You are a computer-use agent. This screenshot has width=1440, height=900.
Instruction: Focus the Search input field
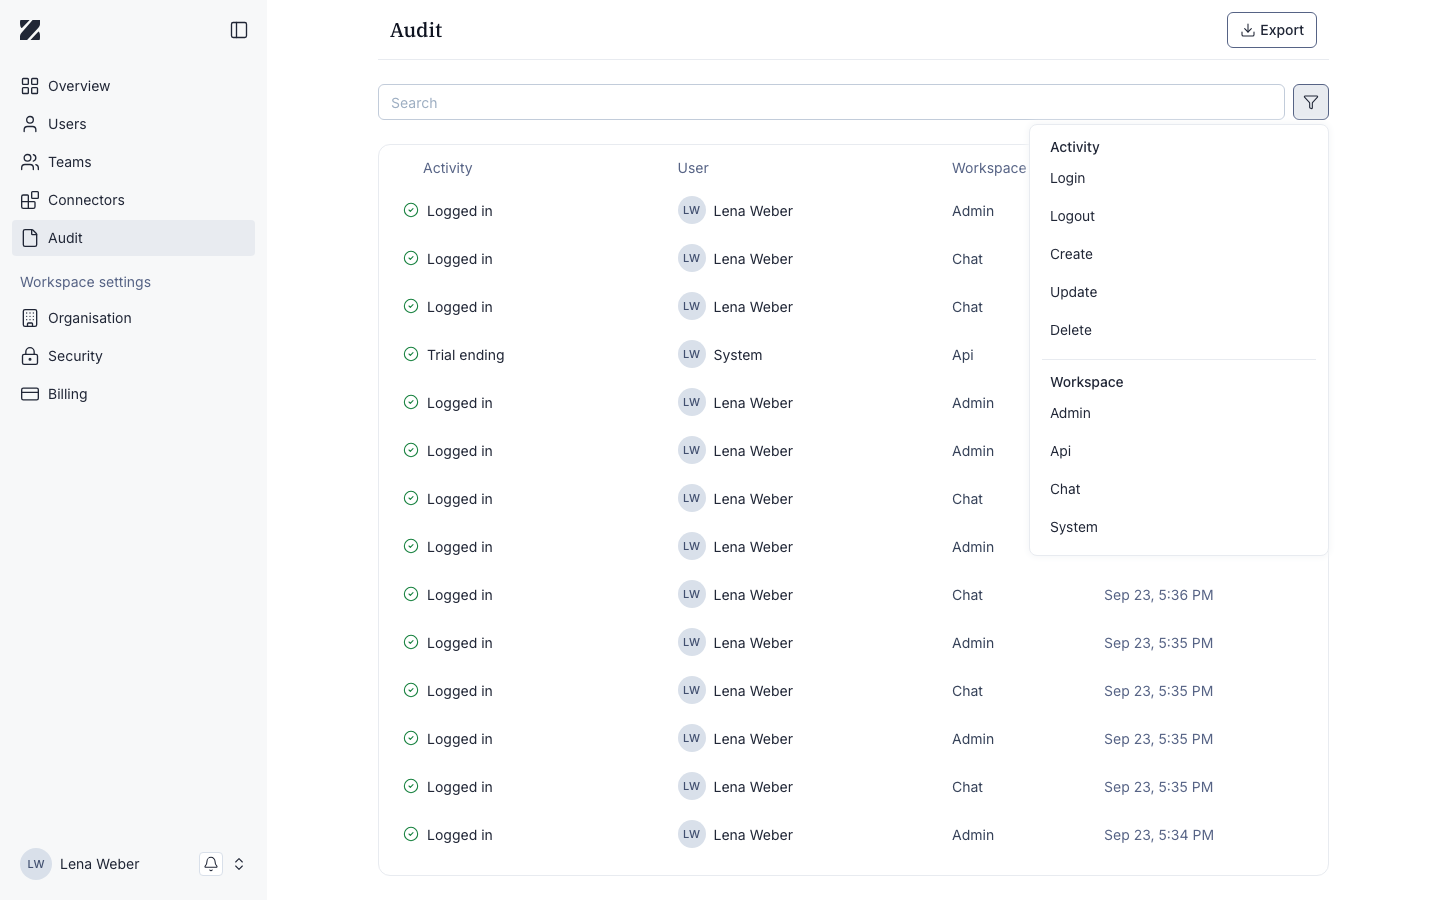click(x=831, y=102)
